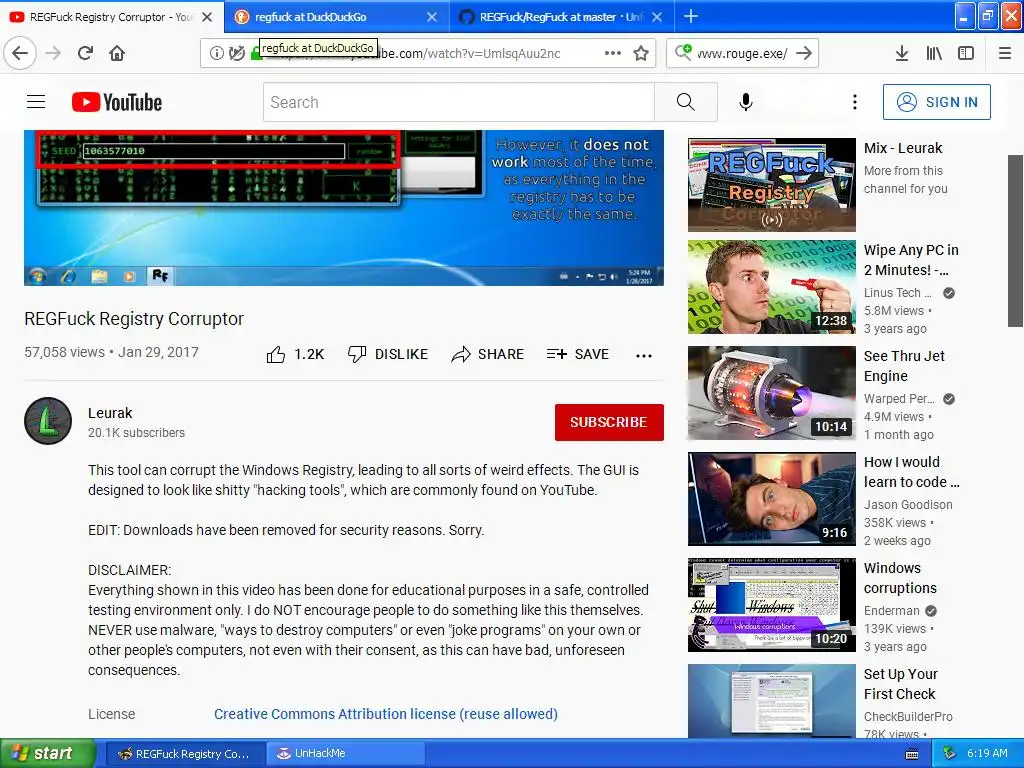Show site information icon in address bar
Viewport: 1024px width, 768px height.
(216, 53)
